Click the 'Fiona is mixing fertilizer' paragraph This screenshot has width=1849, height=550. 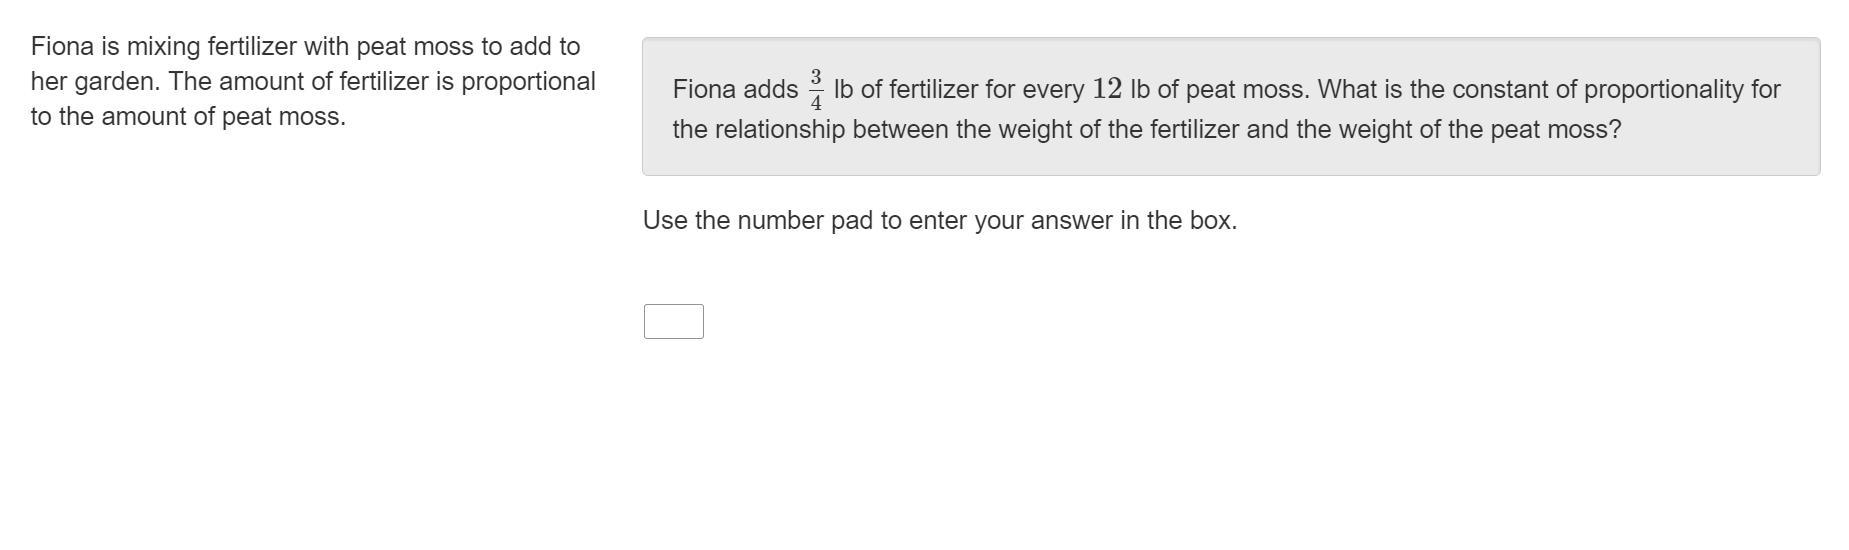coord(312,81)
